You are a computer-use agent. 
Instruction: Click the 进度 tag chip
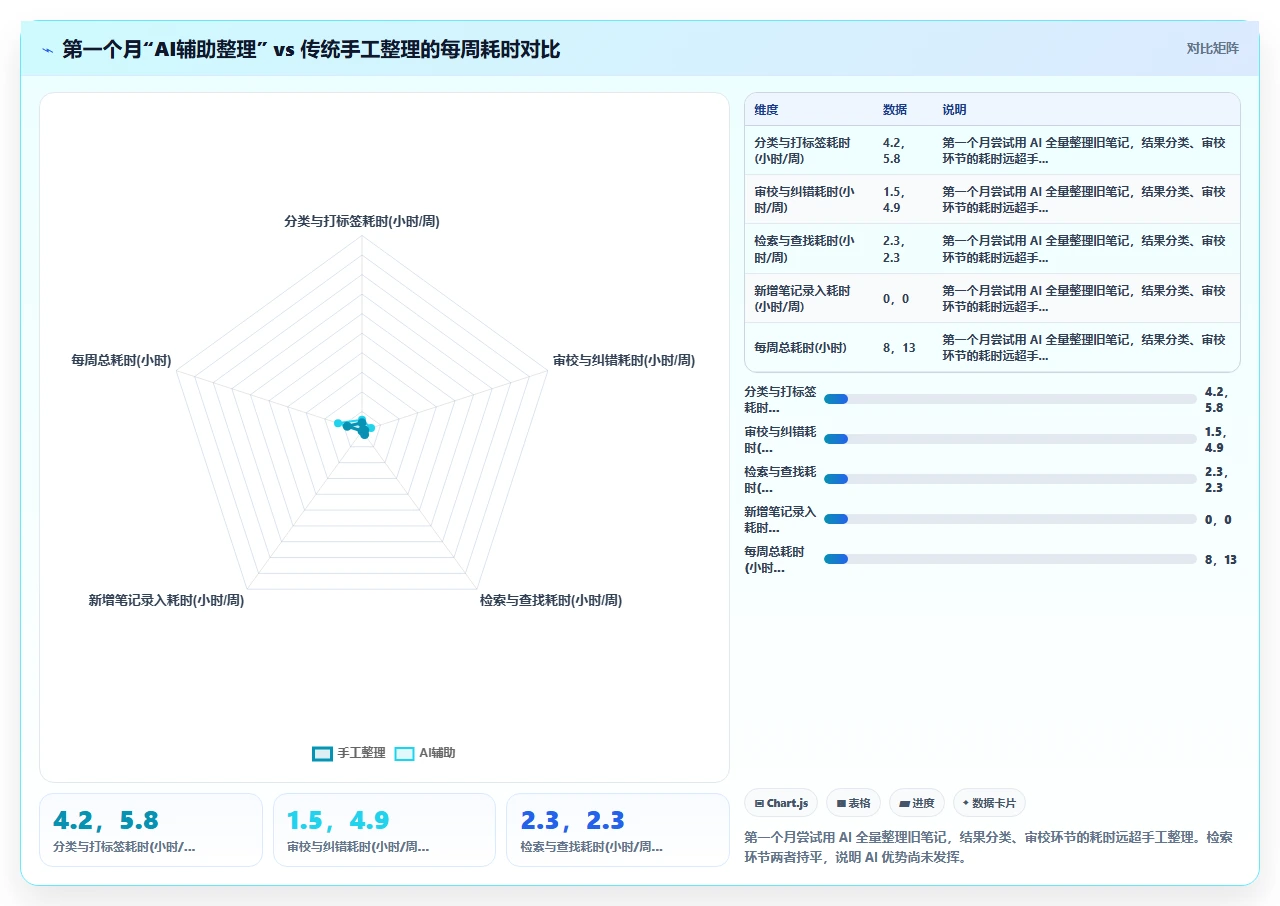tap(916, 803)
